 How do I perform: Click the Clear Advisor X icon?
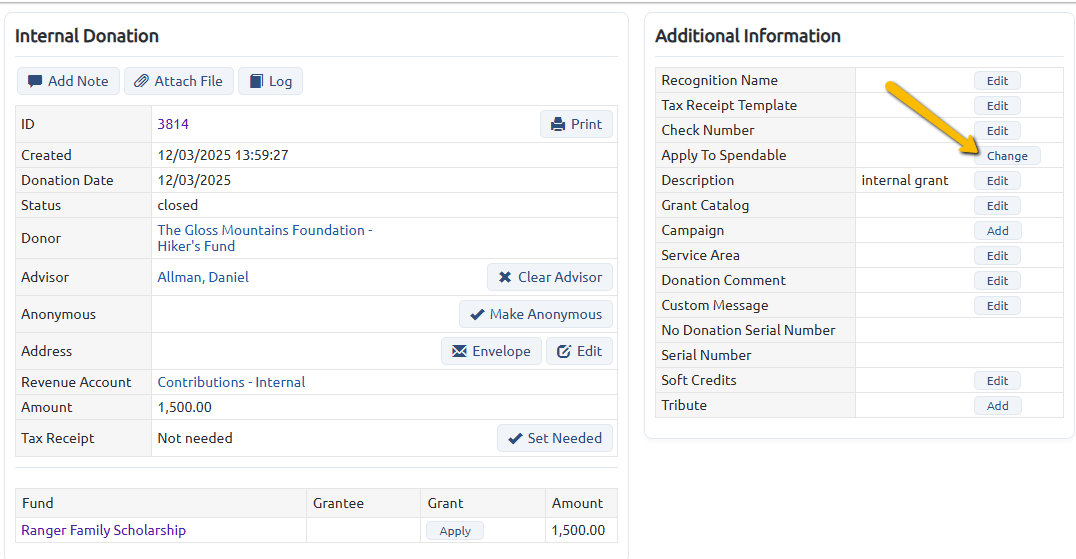[505, 277]
